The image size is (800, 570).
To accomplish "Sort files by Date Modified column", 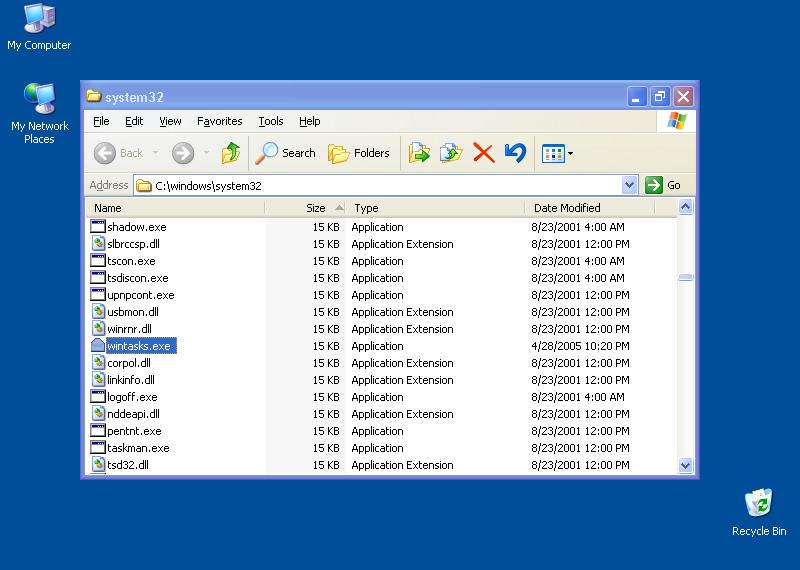I will [x=567, y=208].
